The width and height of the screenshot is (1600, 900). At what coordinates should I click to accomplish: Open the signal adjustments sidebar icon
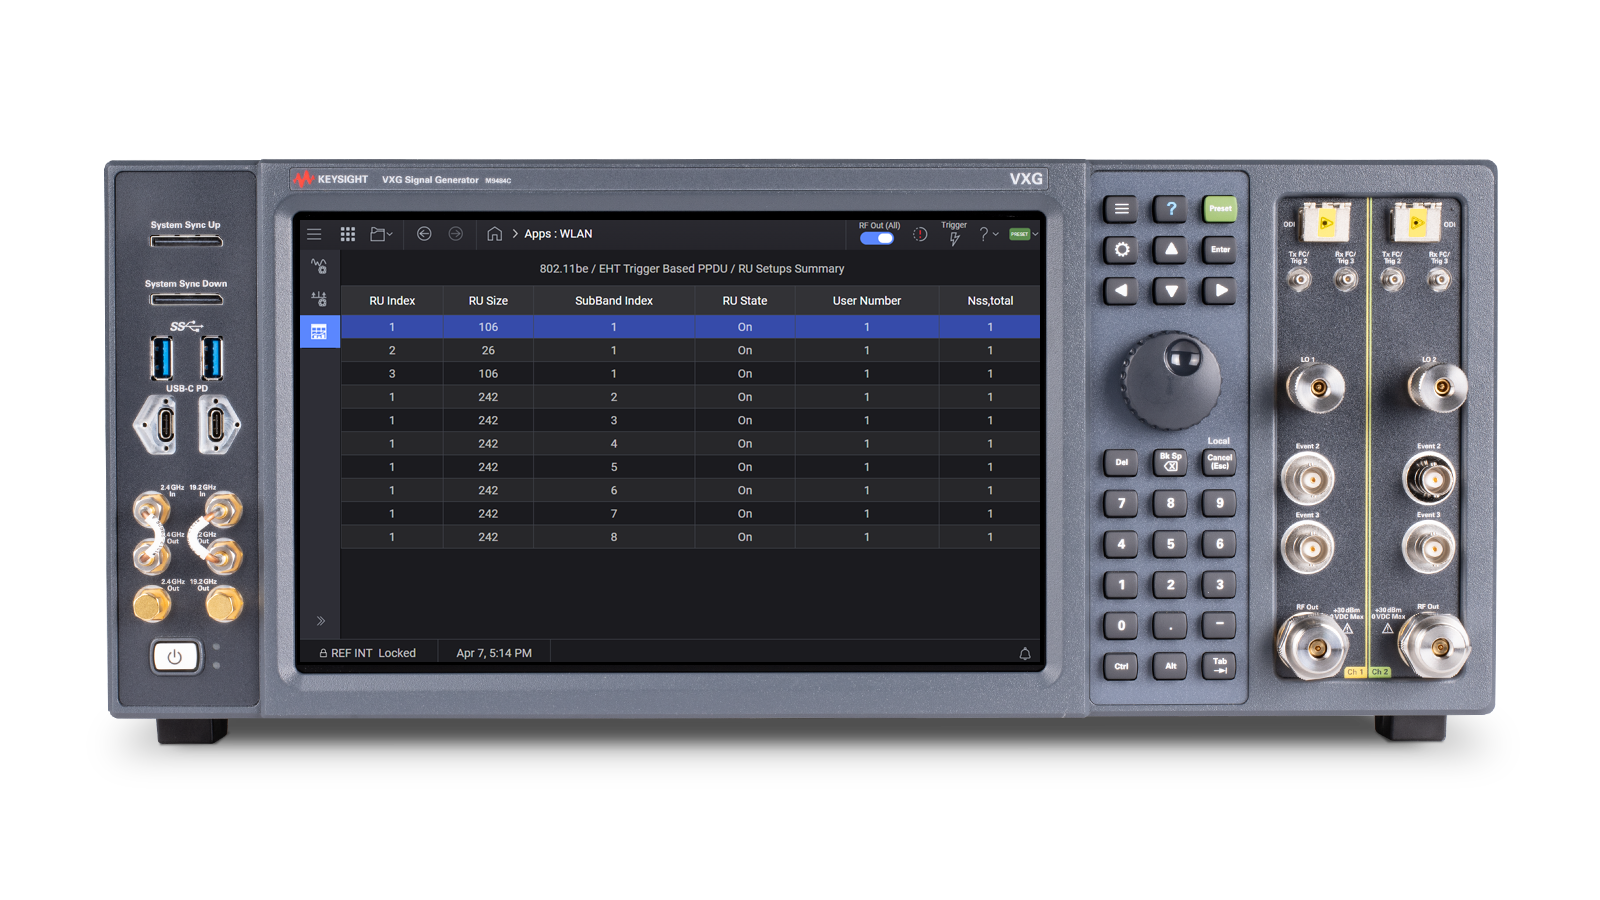[319, 299]
